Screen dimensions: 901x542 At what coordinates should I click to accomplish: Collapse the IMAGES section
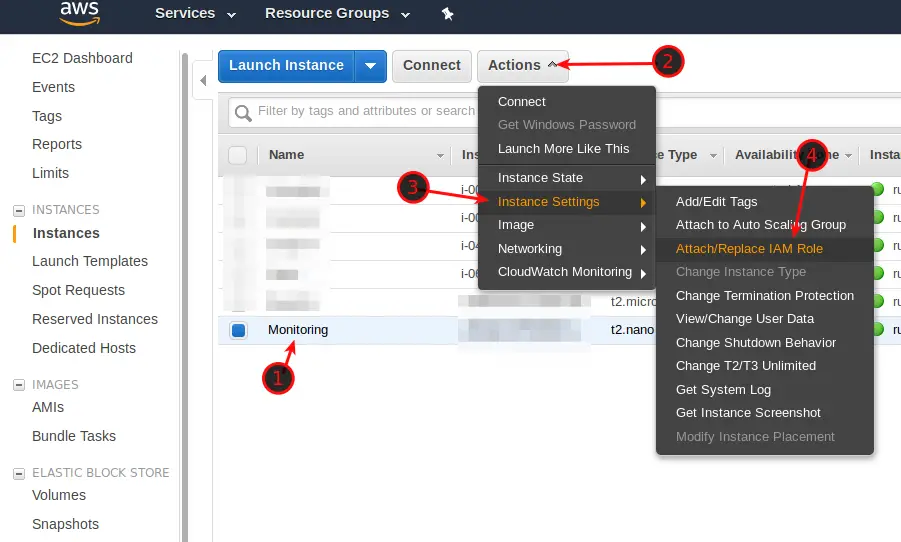(19, 385)
